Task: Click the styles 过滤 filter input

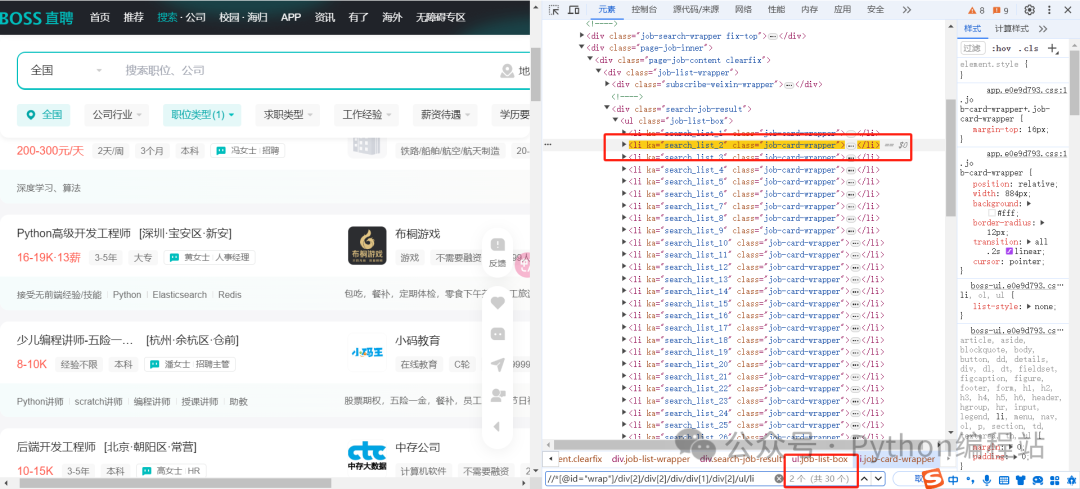Action: pyautogui.click(x=973, y=48)
